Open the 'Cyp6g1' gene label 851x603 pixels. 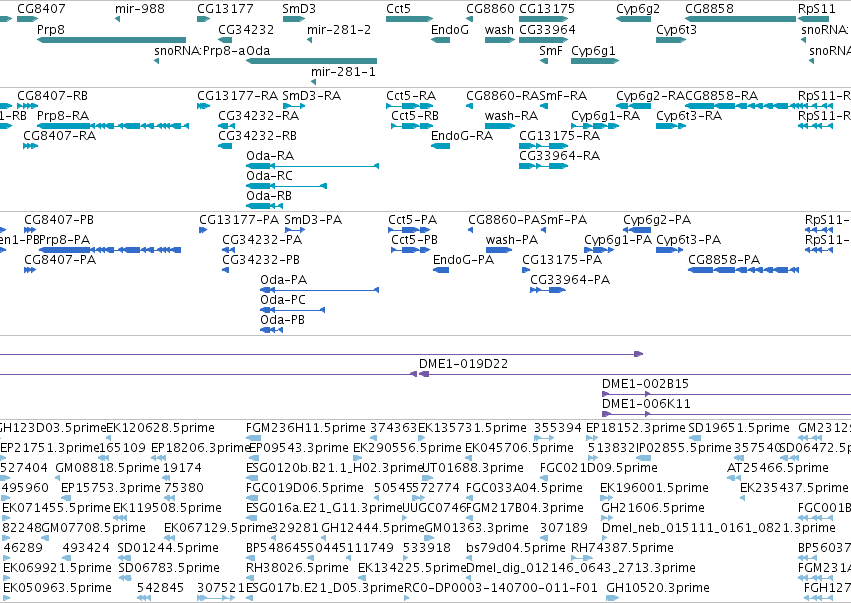tap(593, 50)
